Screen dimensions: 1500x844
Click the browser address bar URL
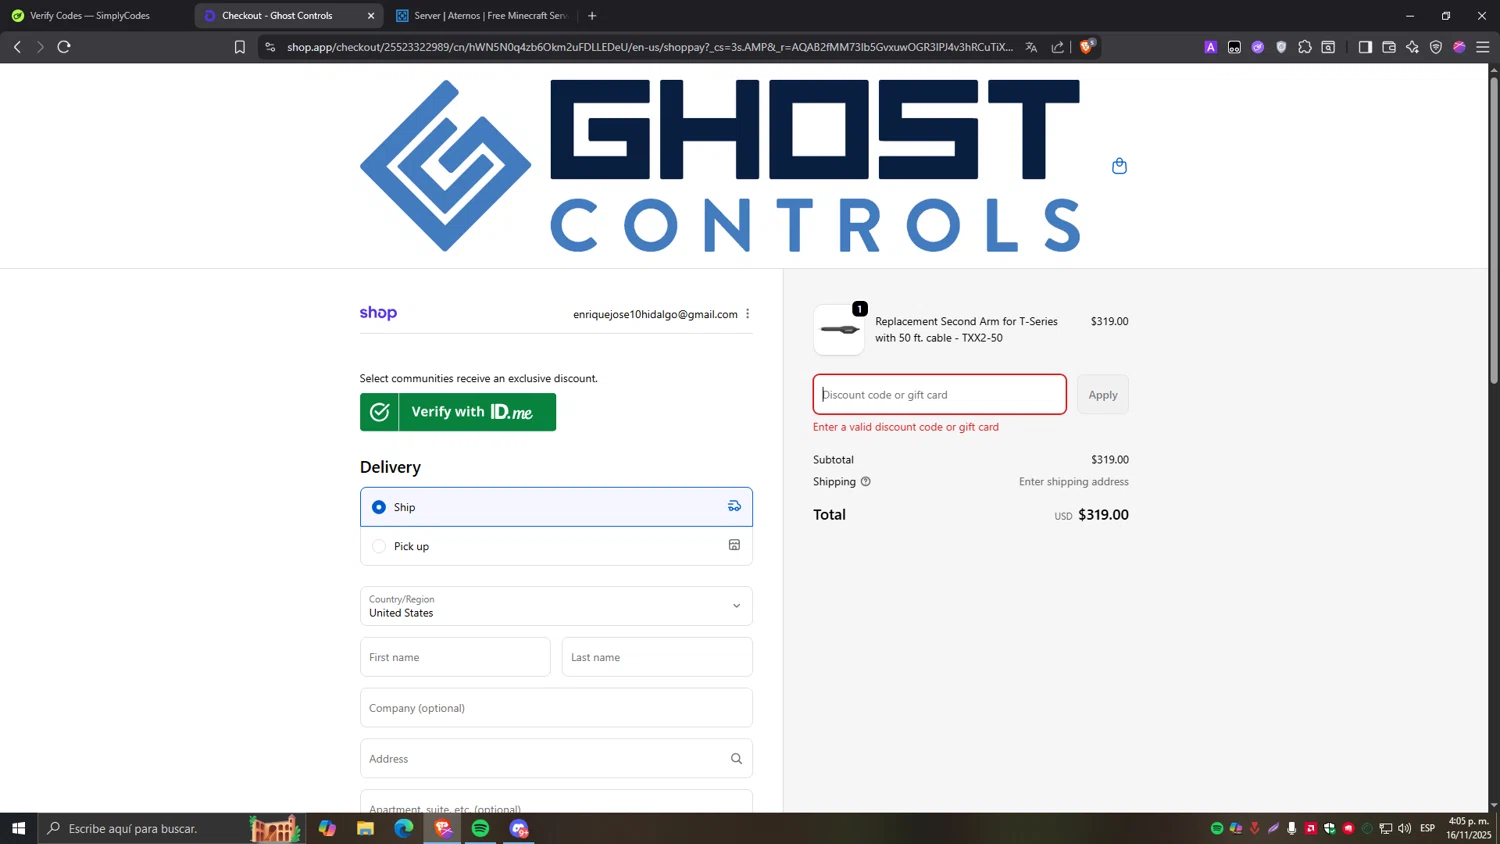[x=650, y=47]
